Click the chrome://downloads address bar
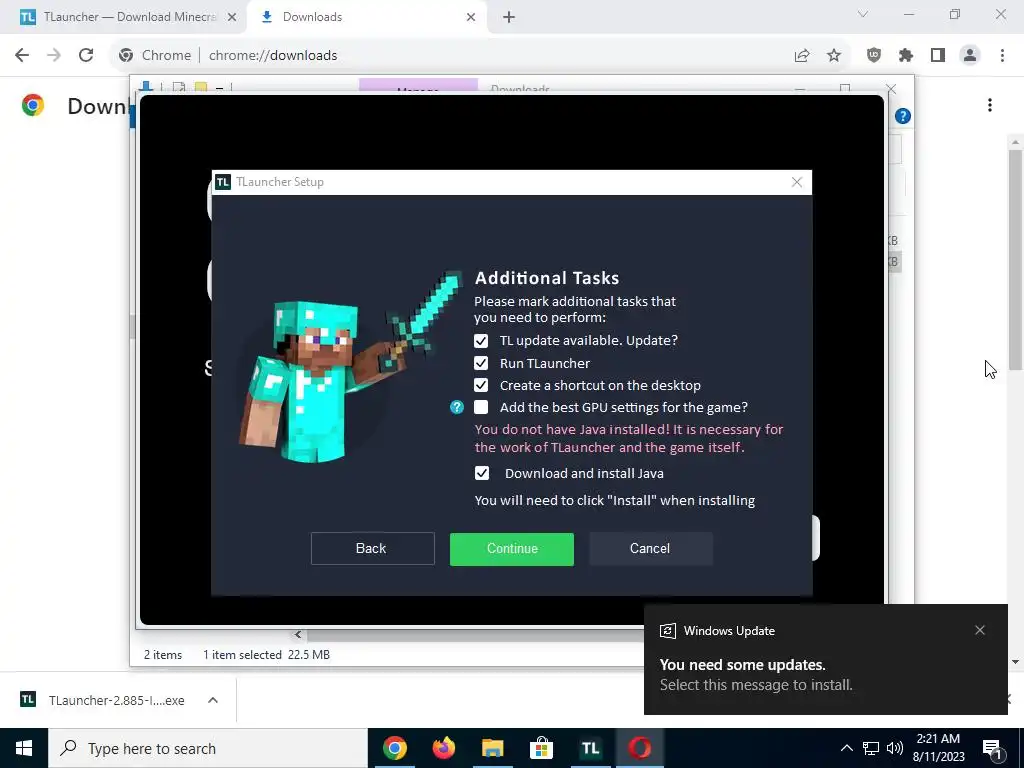 click(x=483, y=56)
